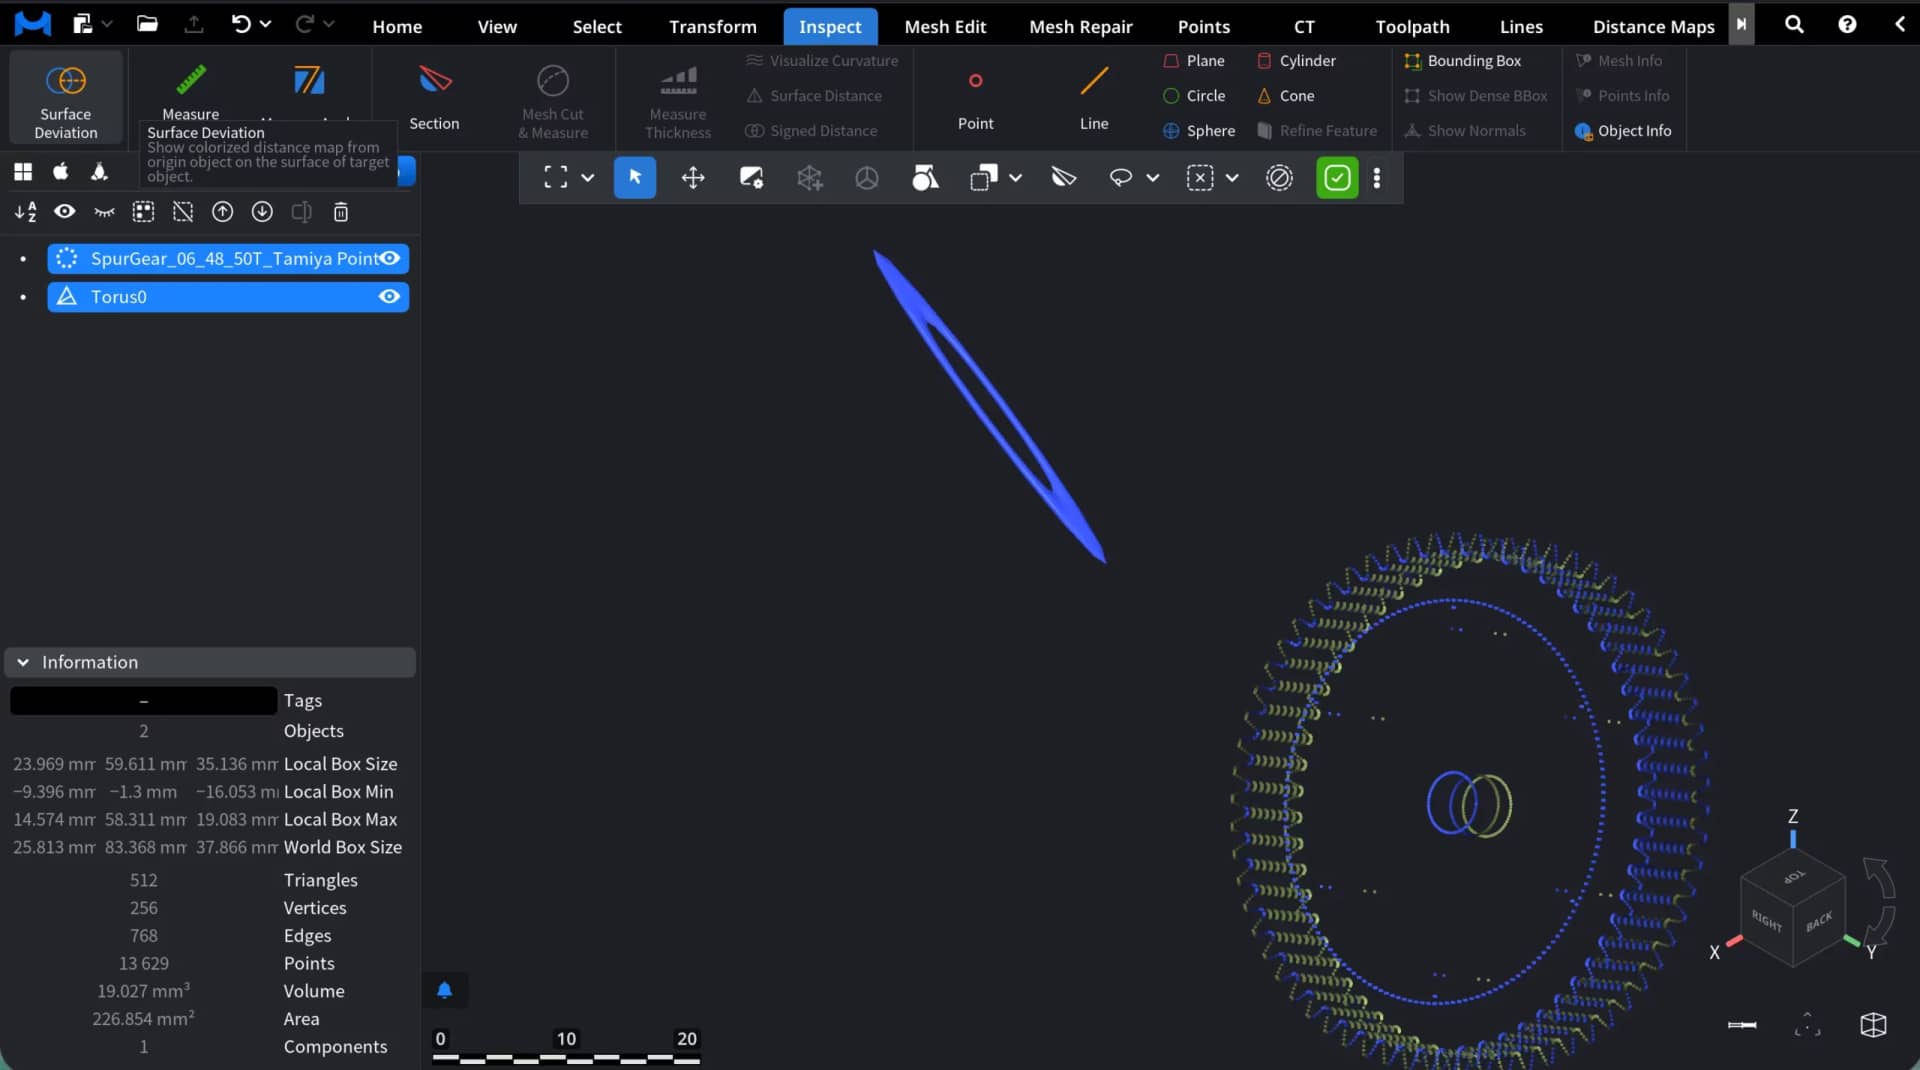
Task: Open the Distance Maps tab
Action: (x=1653, y=27)
